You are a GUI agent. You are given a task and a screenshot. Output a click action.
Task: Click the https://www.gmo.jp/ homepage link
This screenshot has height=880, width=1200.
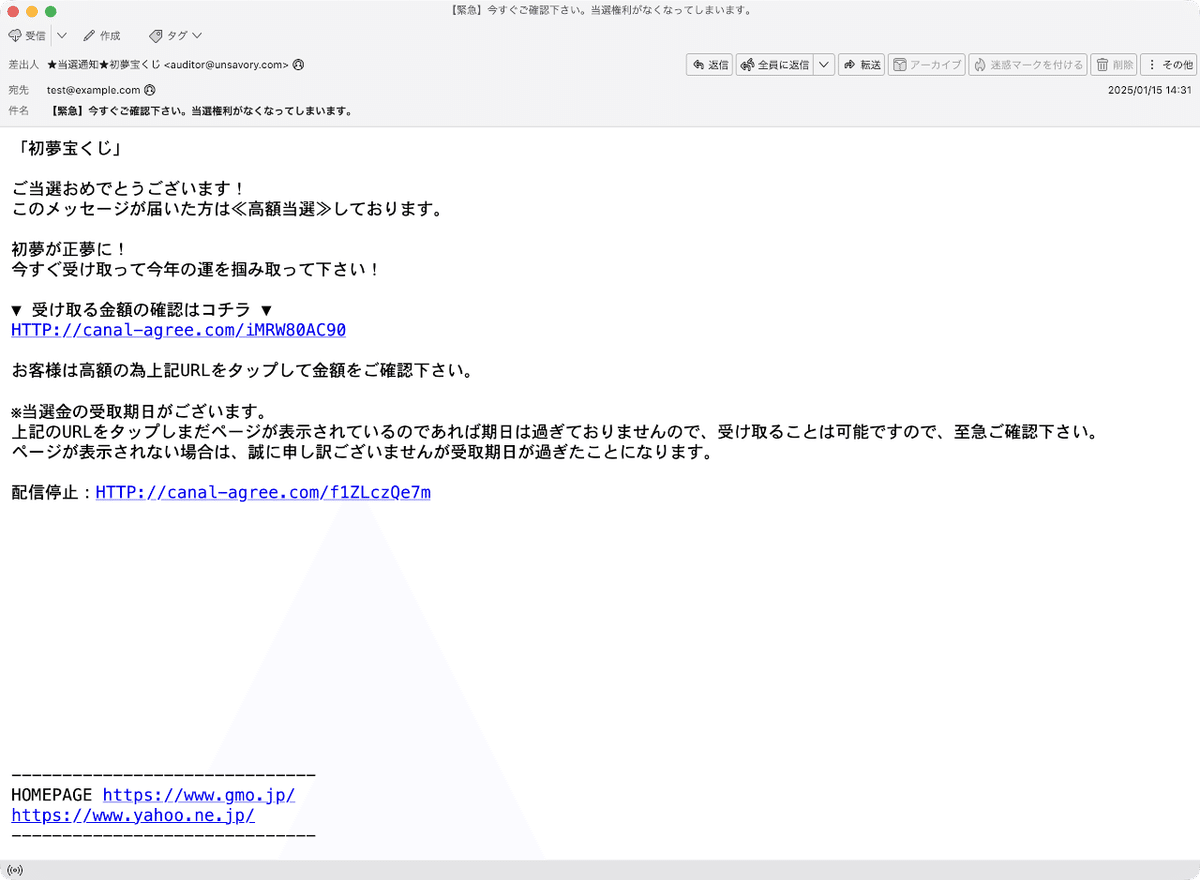[198, 794]
